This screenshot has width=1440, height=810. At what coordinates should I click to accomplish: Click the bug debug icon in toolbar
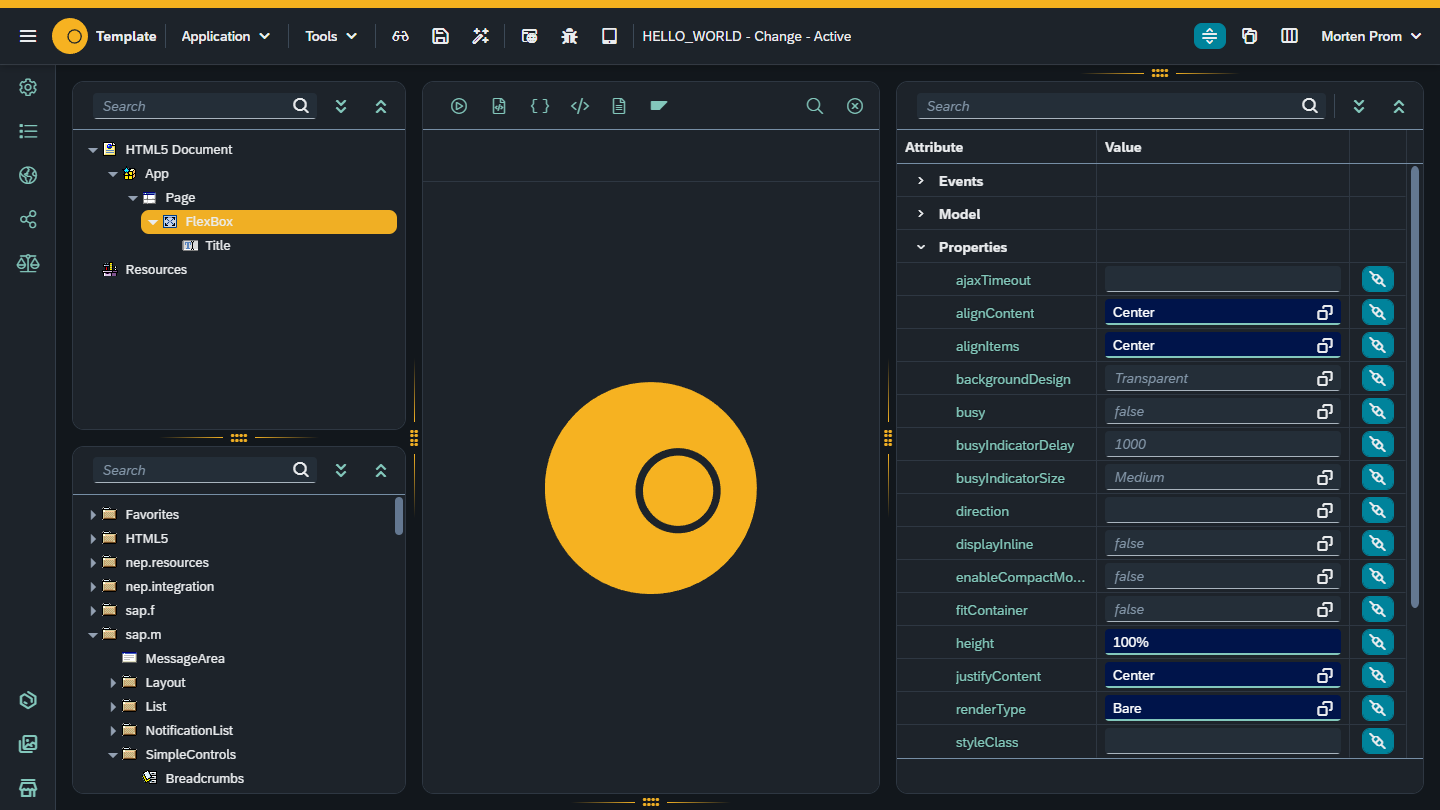pyautogui.click(x=570, y=36)
